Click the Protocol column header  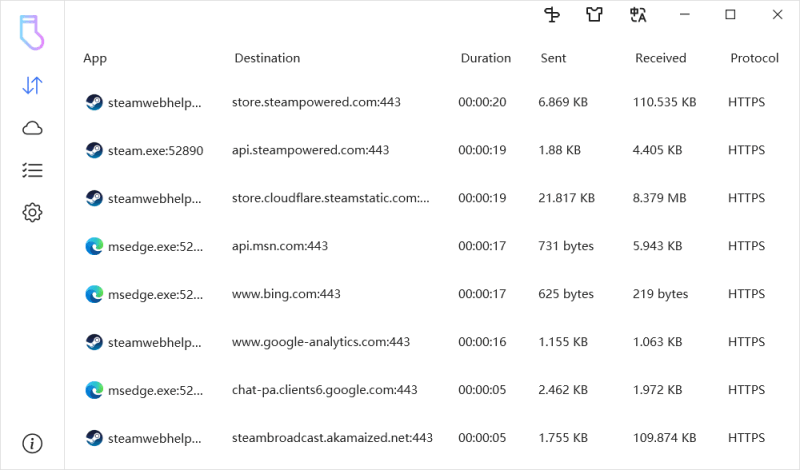[x=754, y=58]
